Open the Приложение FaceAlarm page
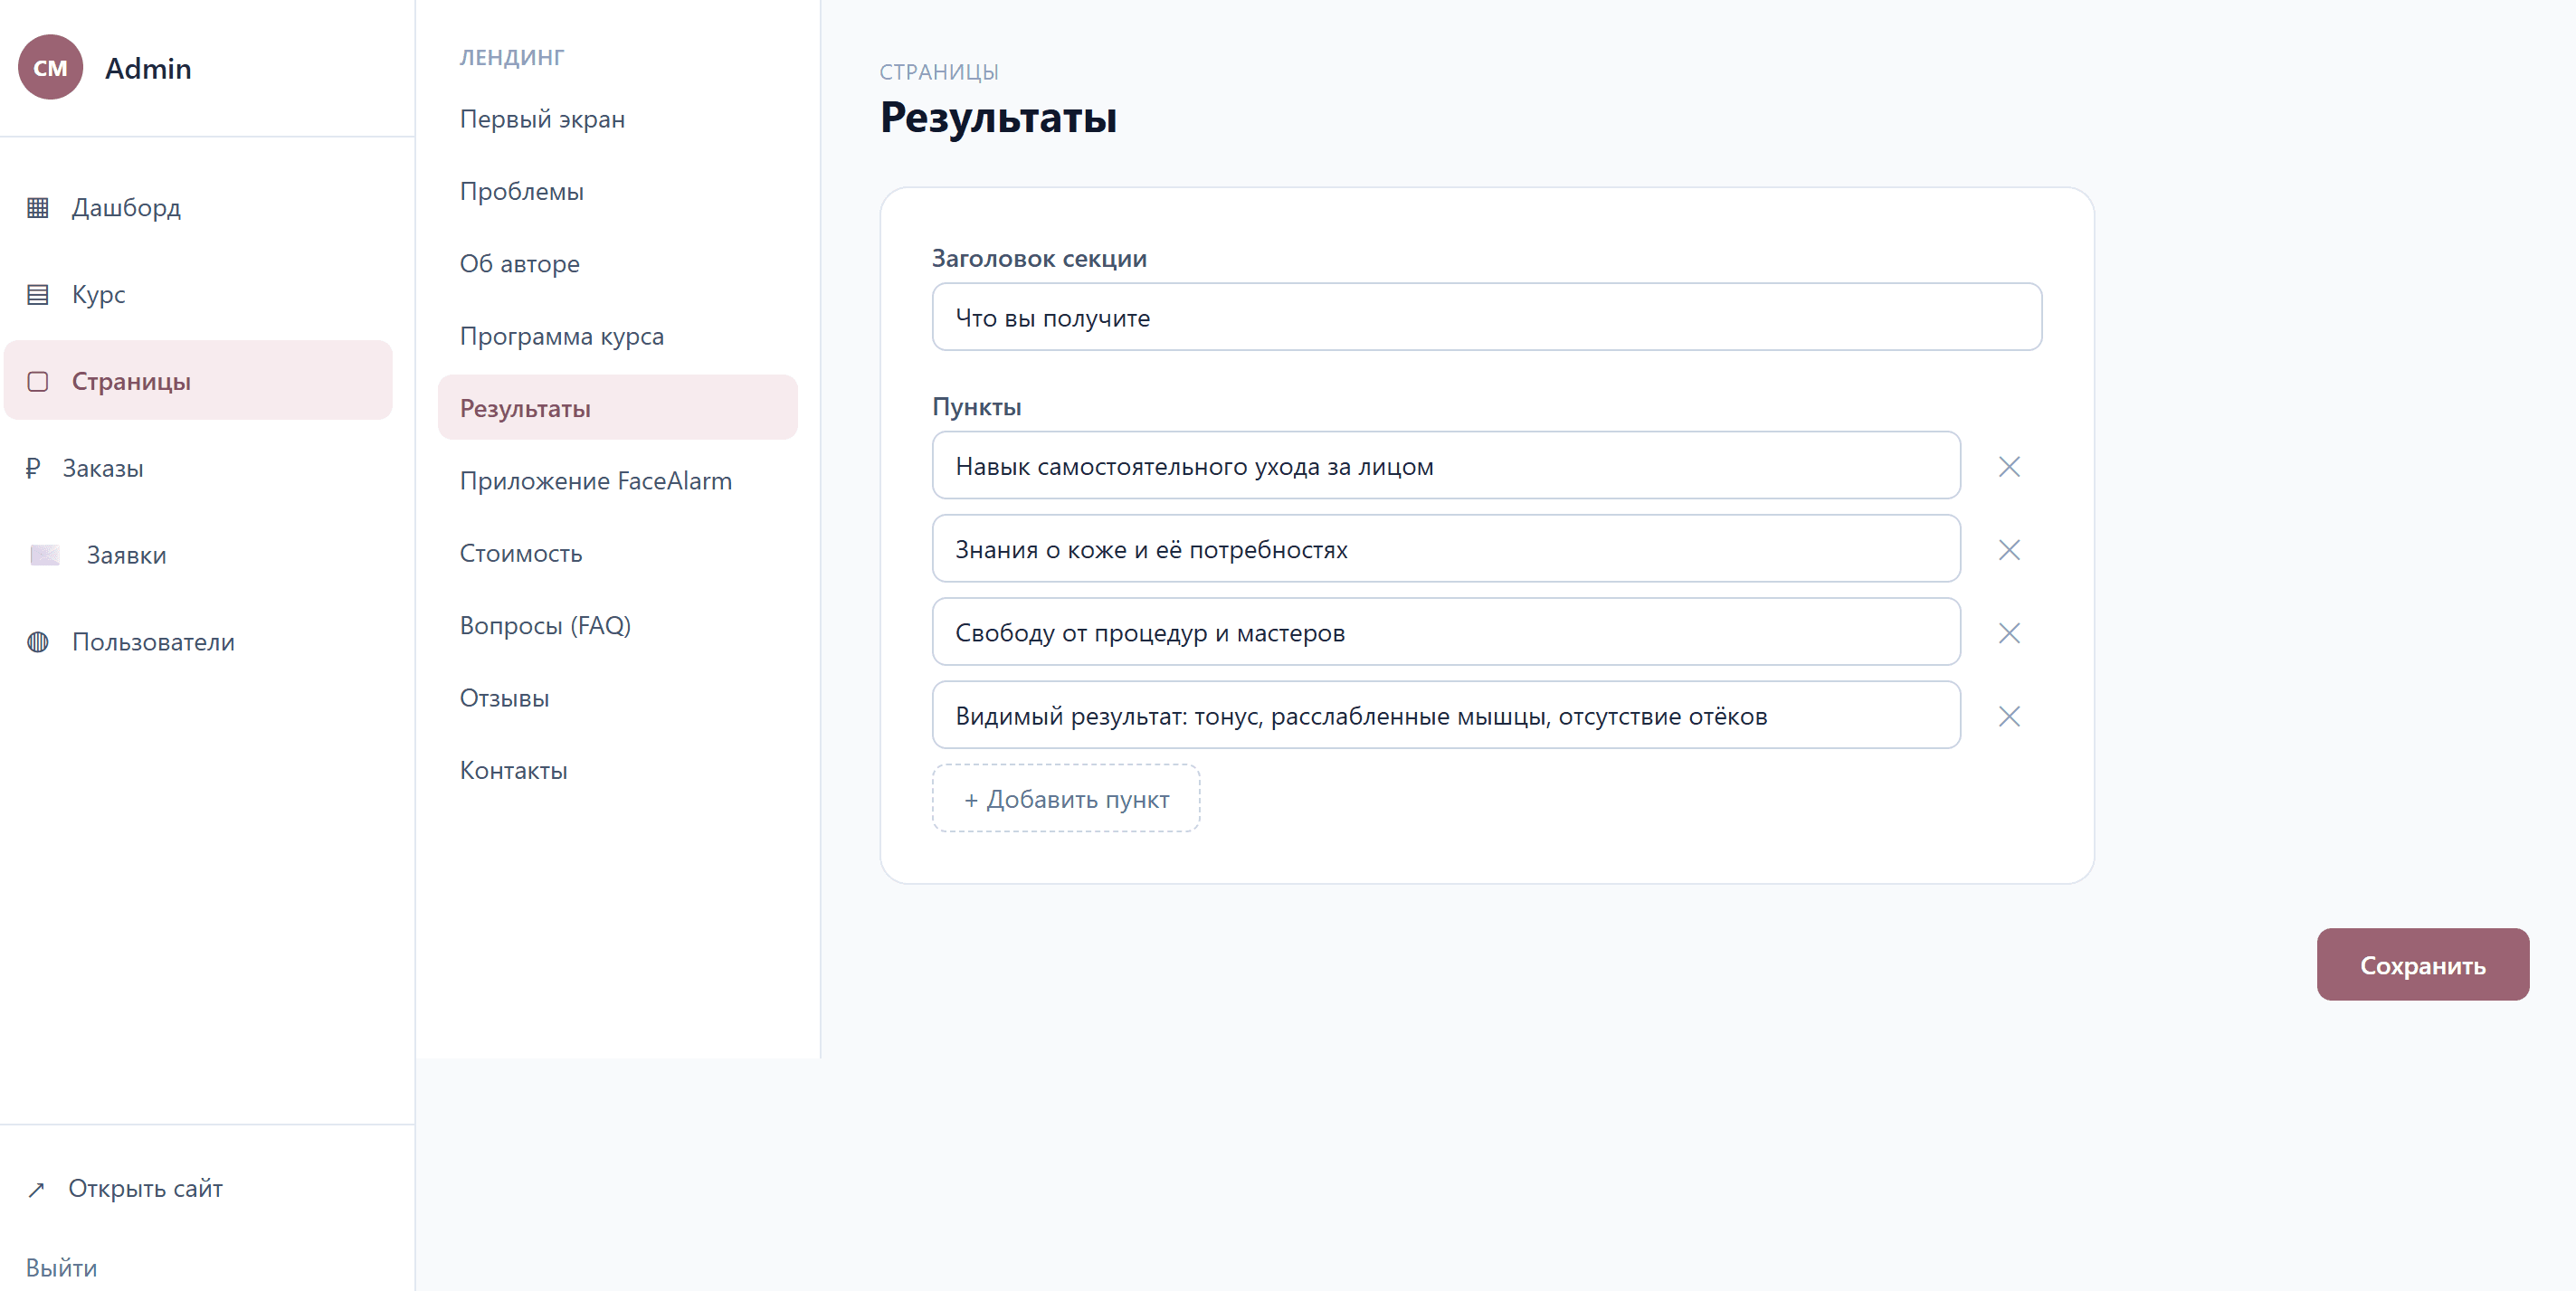2576x1291 pixels. point(617,481)
